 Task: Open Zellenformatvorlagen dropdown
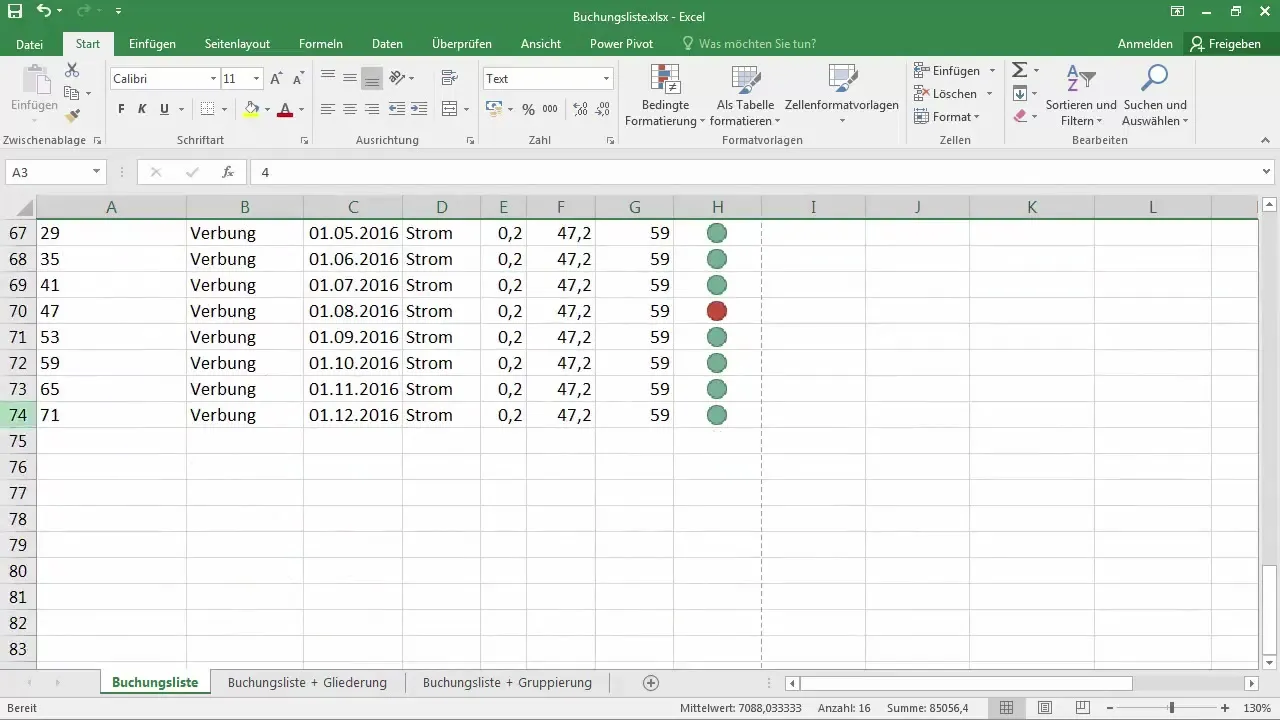[x=841, y=96]
